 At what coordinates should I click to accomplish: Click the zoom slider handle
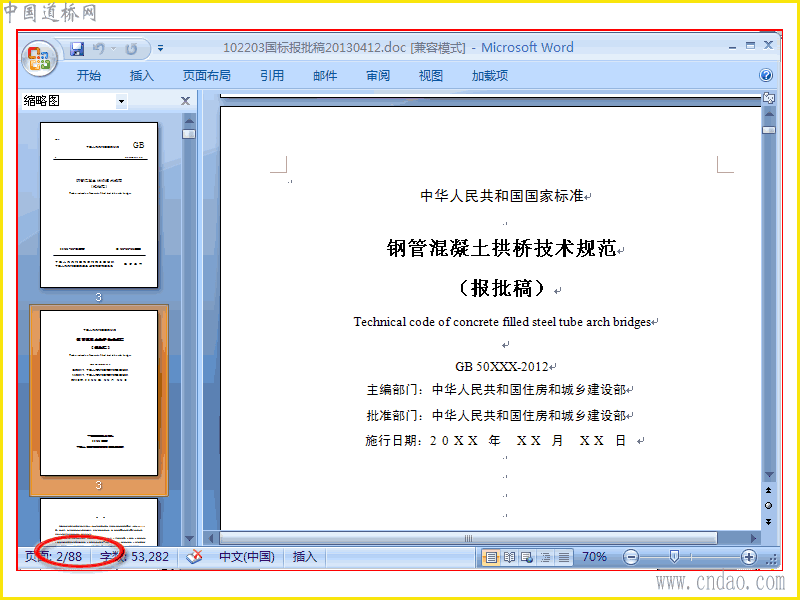(x=674, y=557)
